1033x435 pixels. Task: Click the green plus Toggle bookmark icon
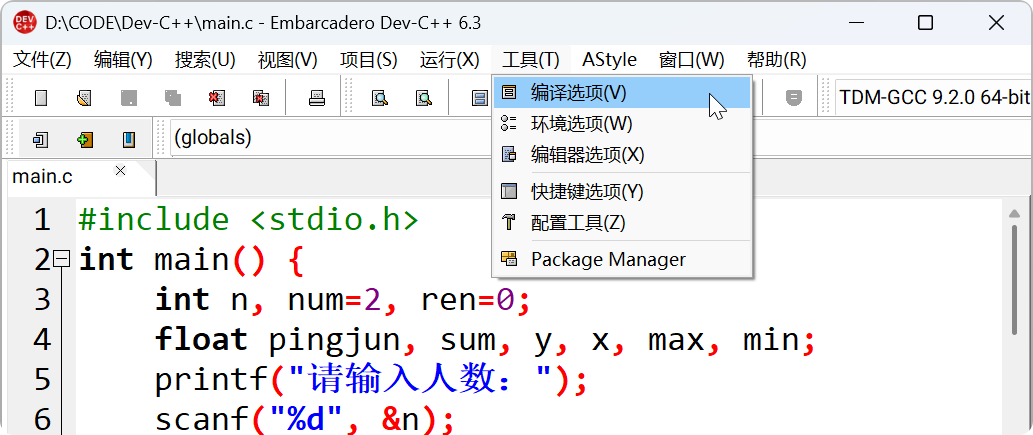(84, 140)
